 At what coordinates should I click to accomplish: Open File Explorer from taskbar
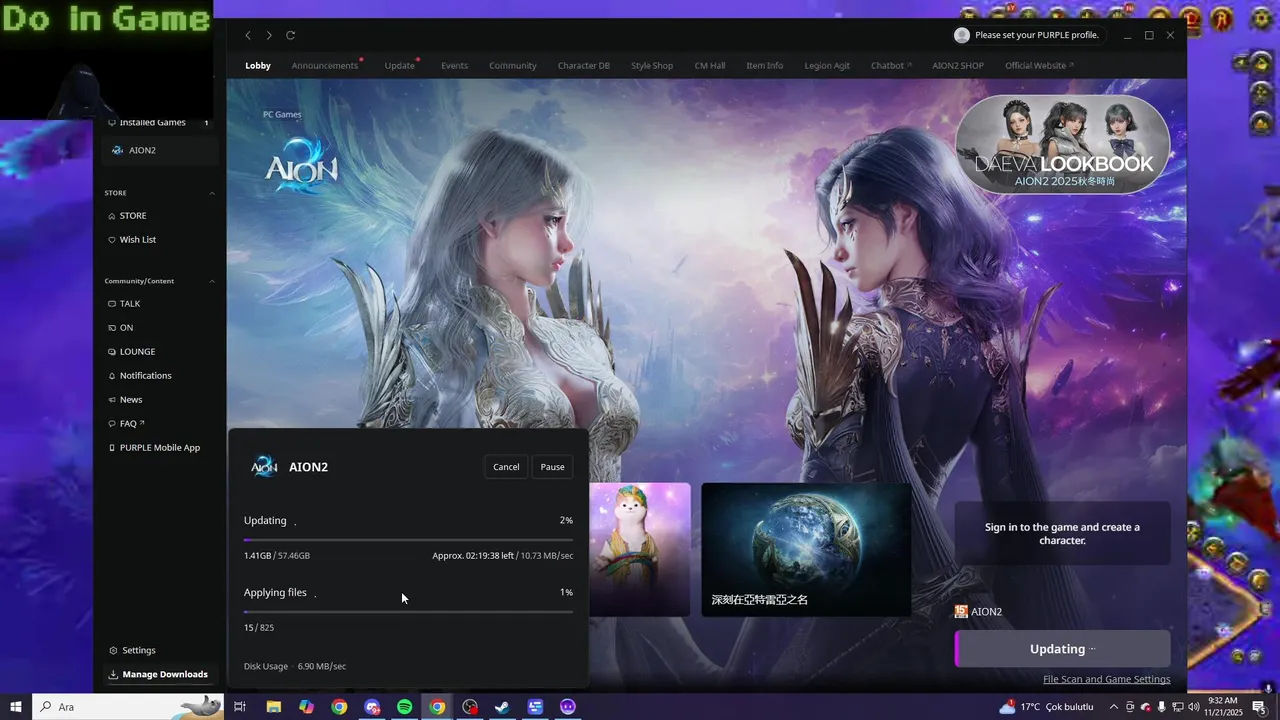click(x=273, y=707)
